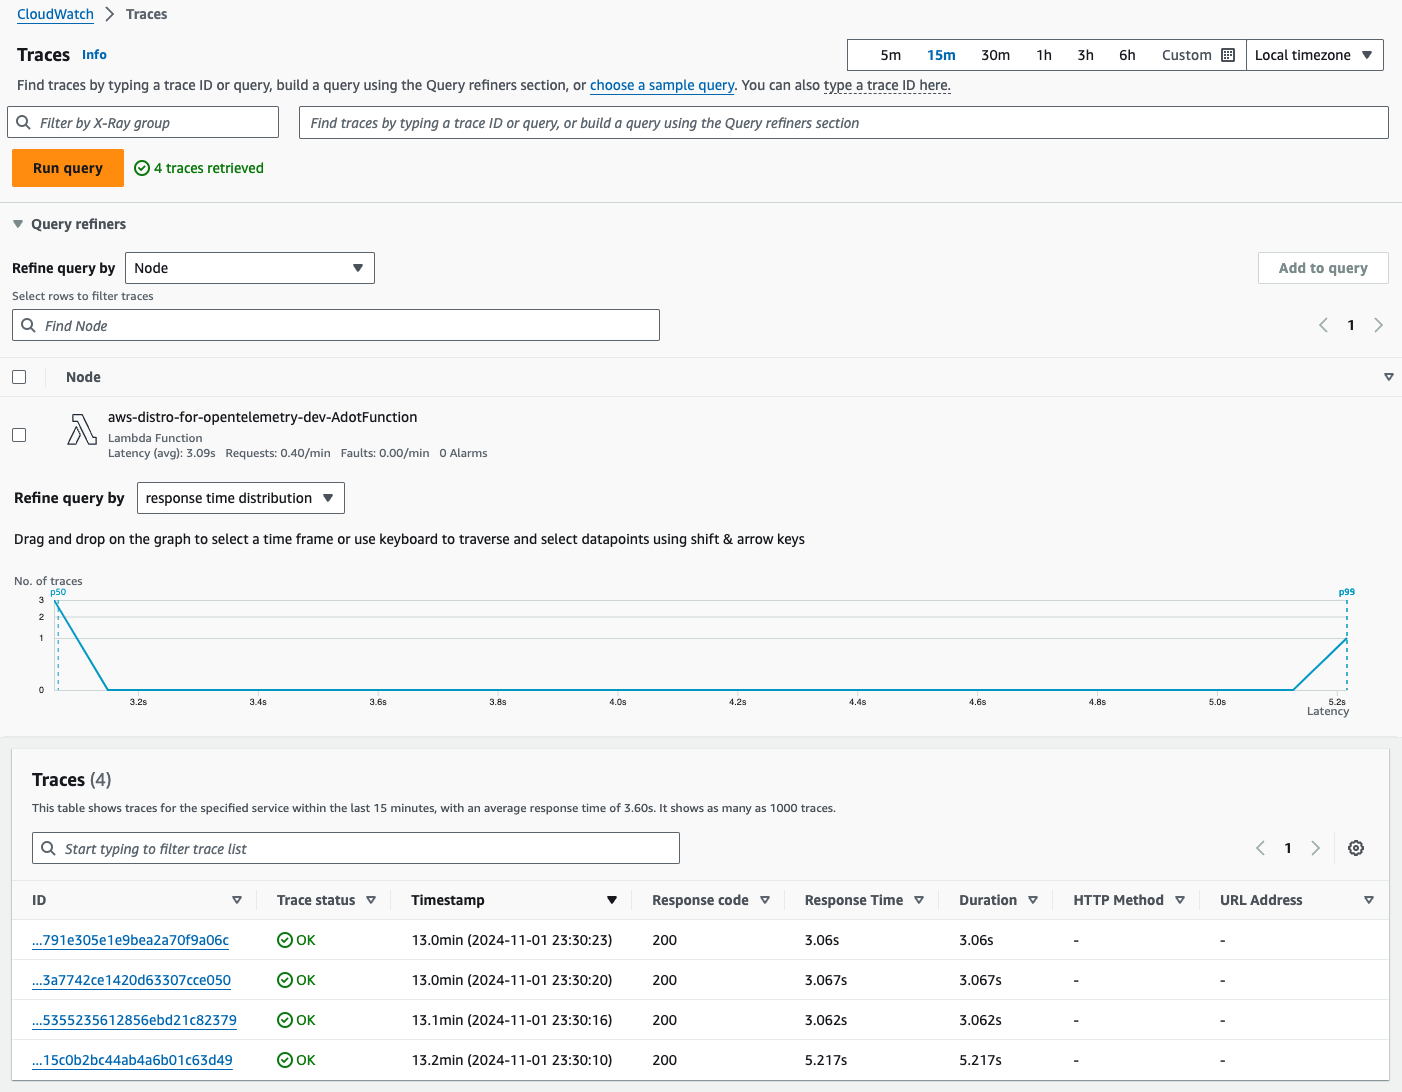1402x1092 pixels.
Task: Open trace ...5355235612856ebd21c82379
Action: pyautogui.click(x=134, y=1020)
